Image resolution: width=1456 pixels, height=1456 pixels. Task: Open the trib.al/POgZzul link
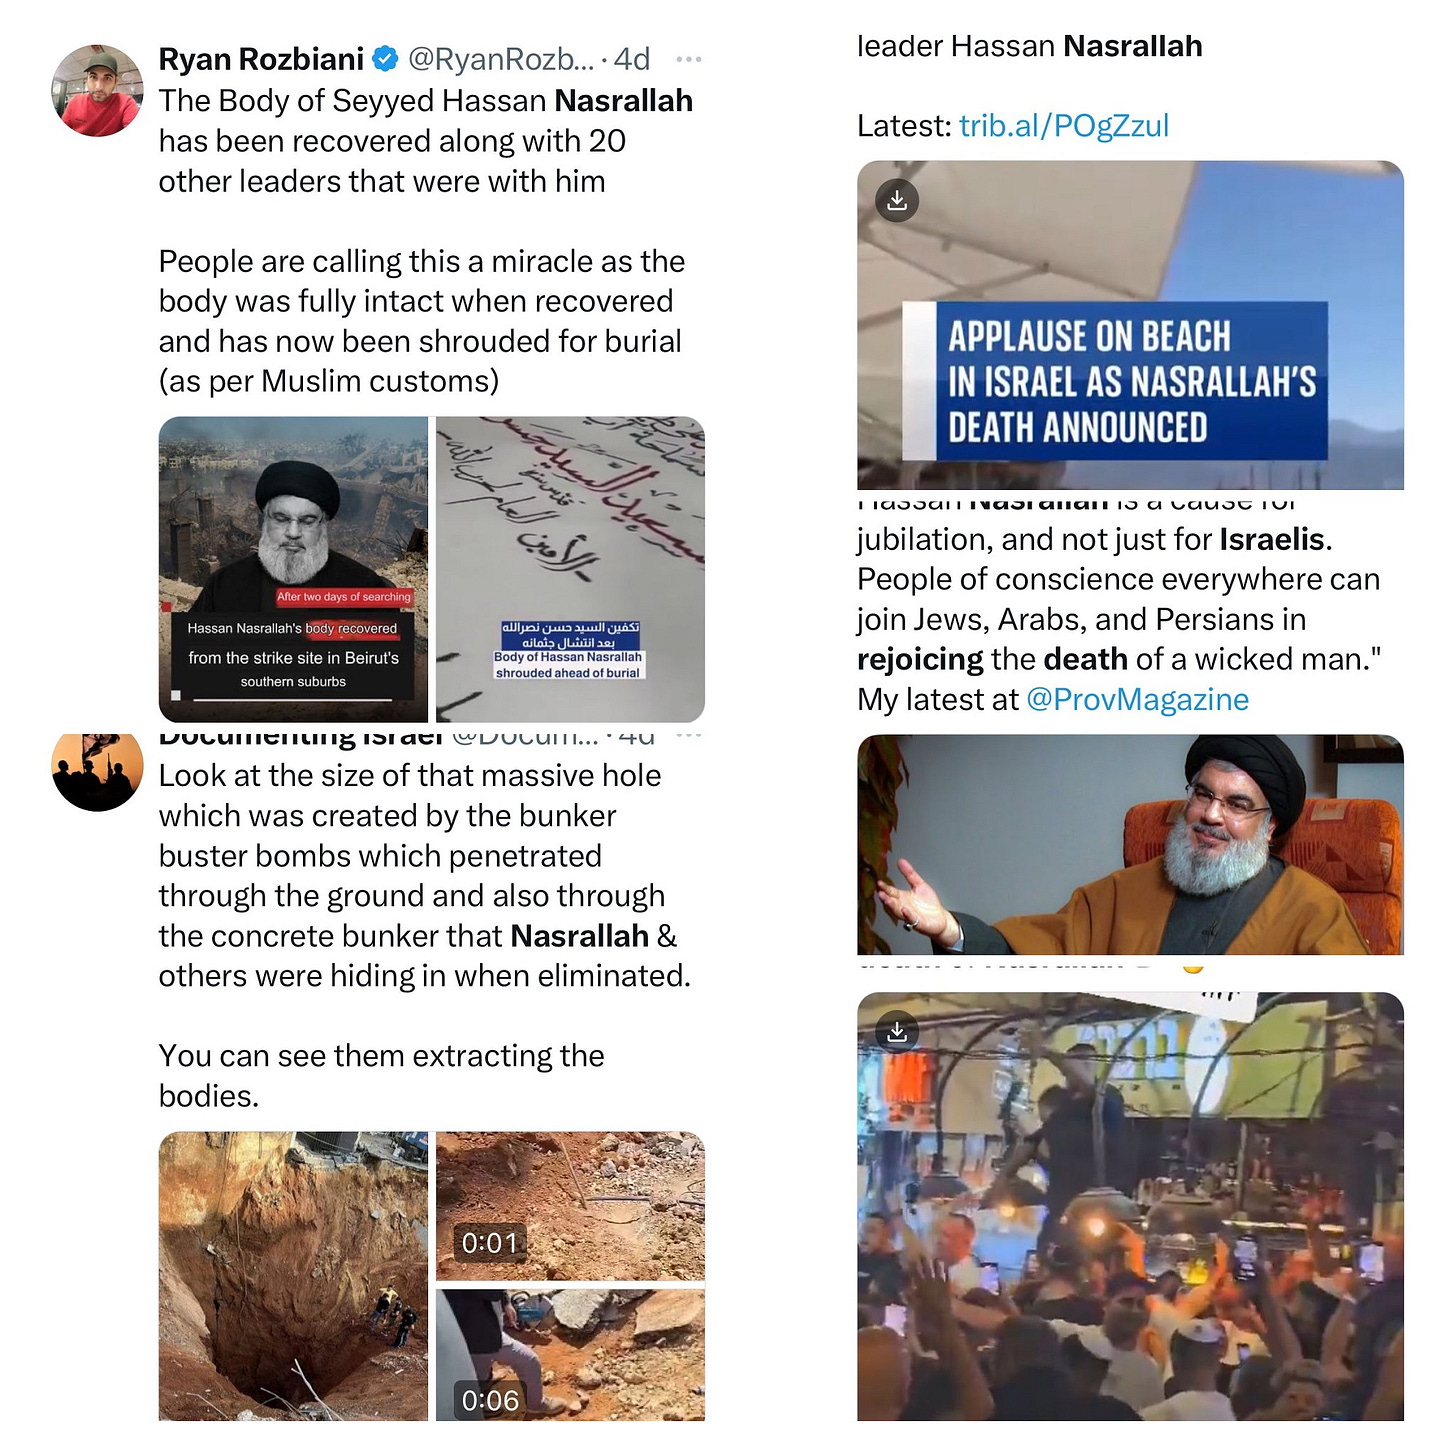click(x=1064, y=126)
